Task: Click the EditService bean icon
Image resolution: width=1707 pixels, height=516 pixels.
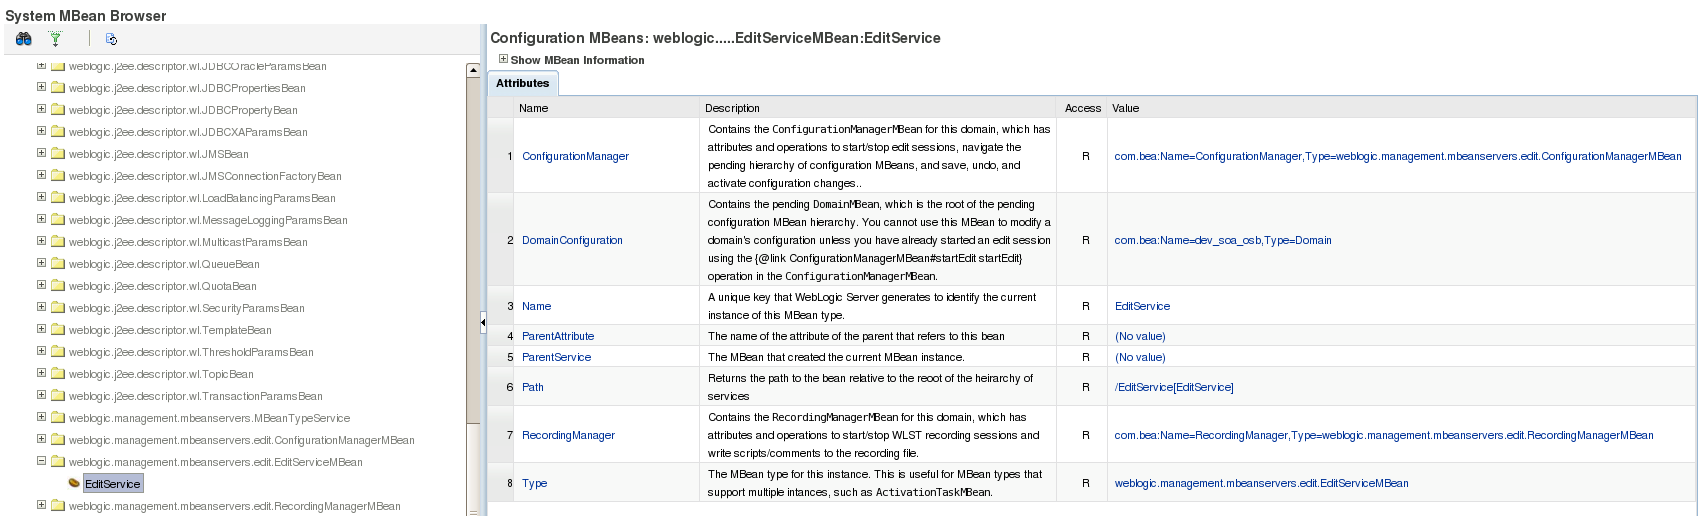Action: [74, 483]
